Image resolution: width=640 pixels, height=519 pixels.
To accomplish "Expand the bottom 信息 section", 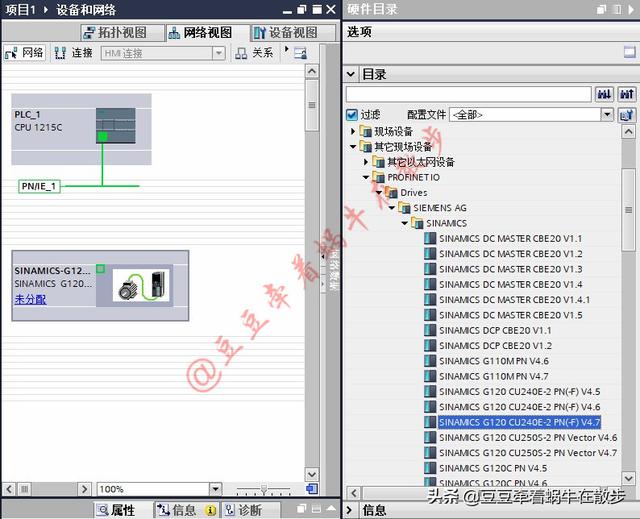I will pyautogui.click(x=349, y=510).
